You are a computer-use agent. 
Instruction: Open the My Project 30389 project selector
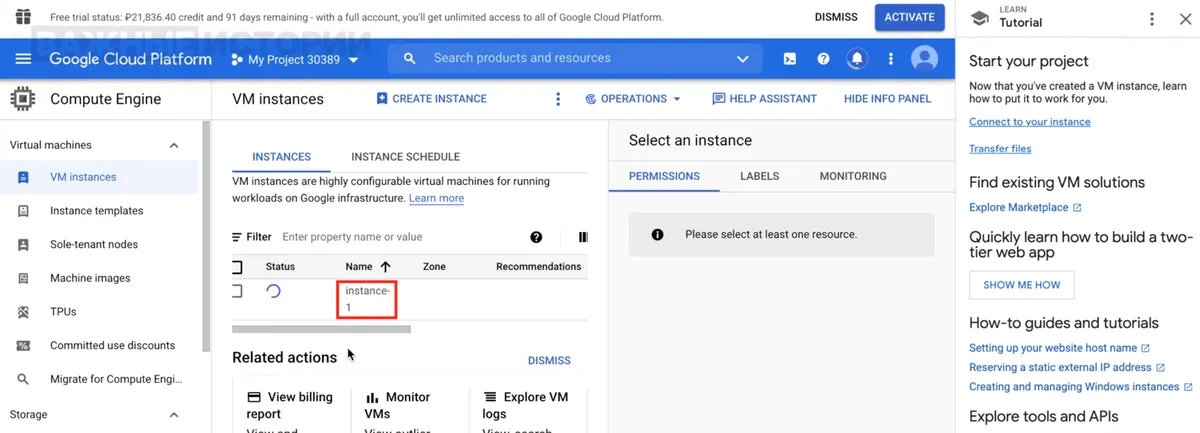[x=295, y=60]
